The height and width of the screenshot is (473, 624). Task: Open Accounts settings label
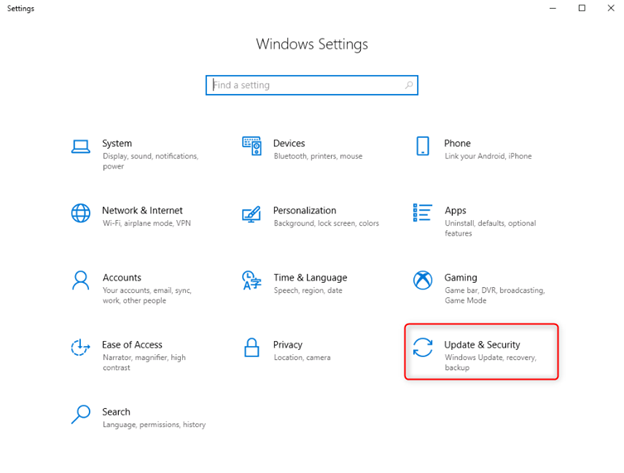click(122, 278)
